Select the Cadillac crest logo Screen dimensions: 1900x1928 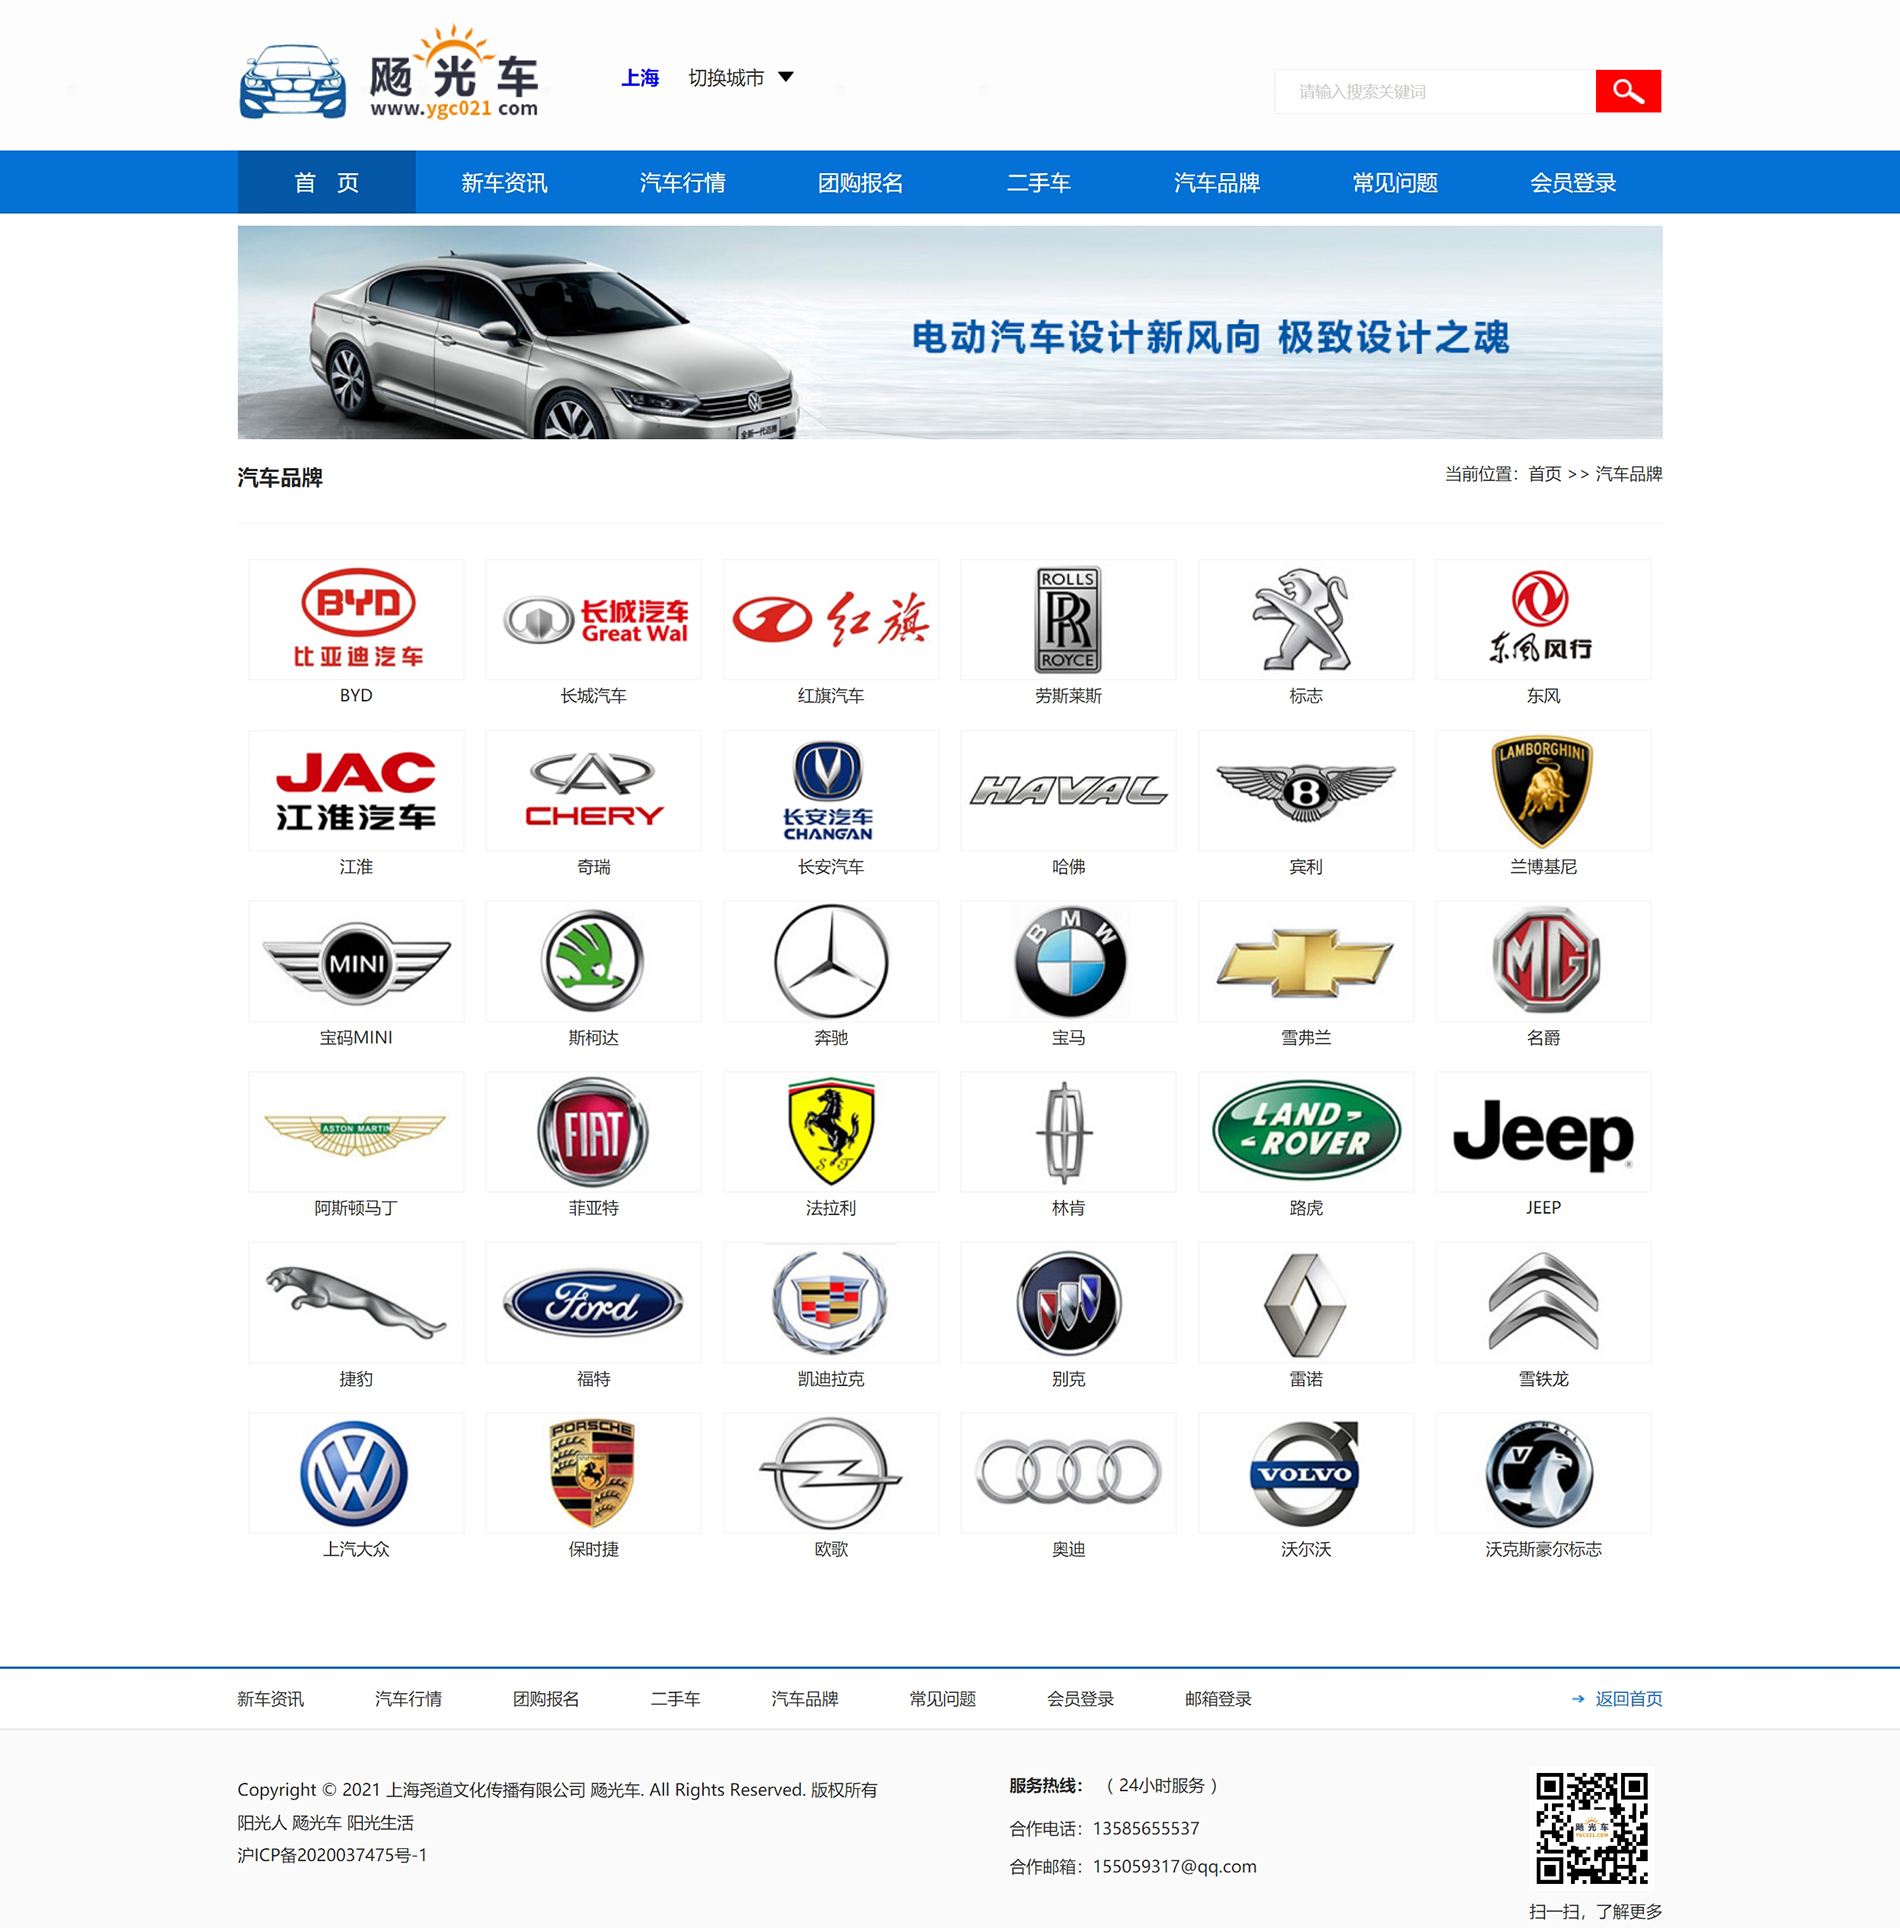[x=831, y=1302]
